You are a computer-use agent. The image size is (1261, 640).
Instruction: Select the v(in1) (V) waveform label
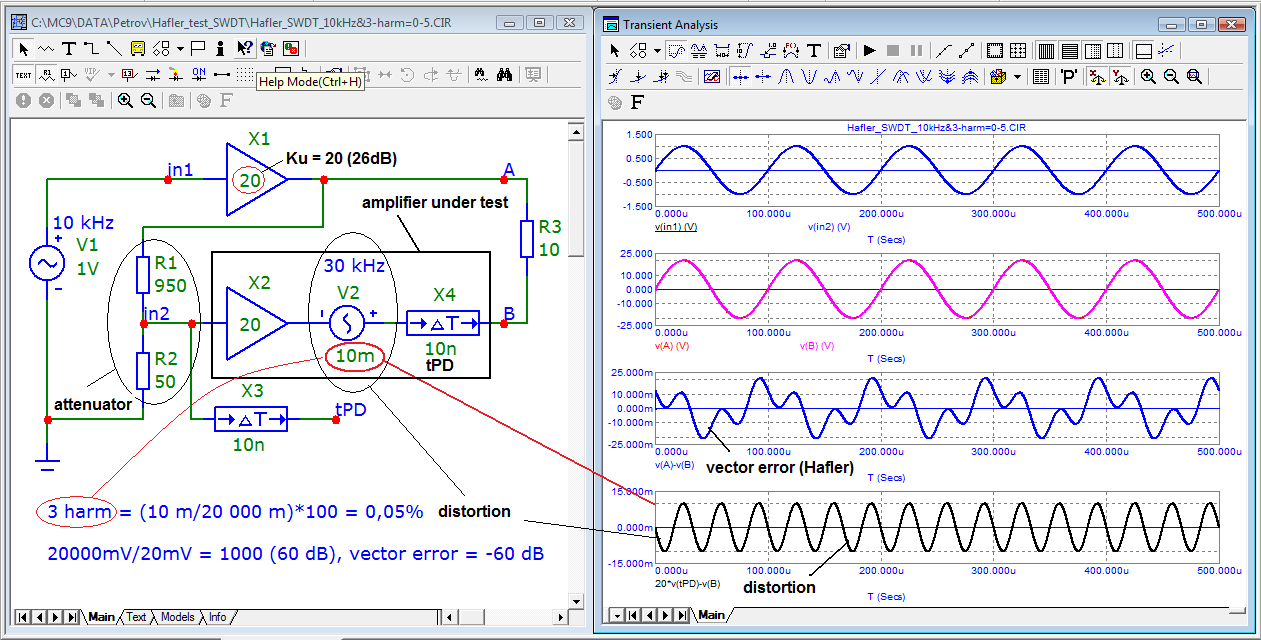(x=676, y=227)
